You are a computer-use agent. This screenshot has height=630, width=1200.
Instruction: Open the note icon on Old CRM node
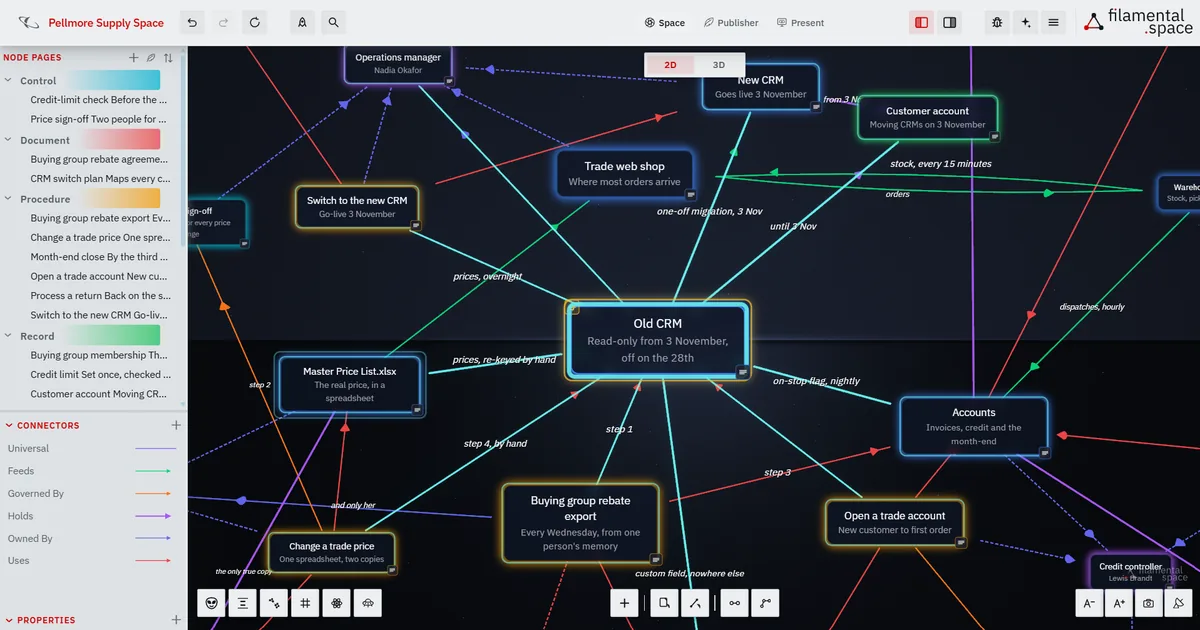tap(743, 372)
